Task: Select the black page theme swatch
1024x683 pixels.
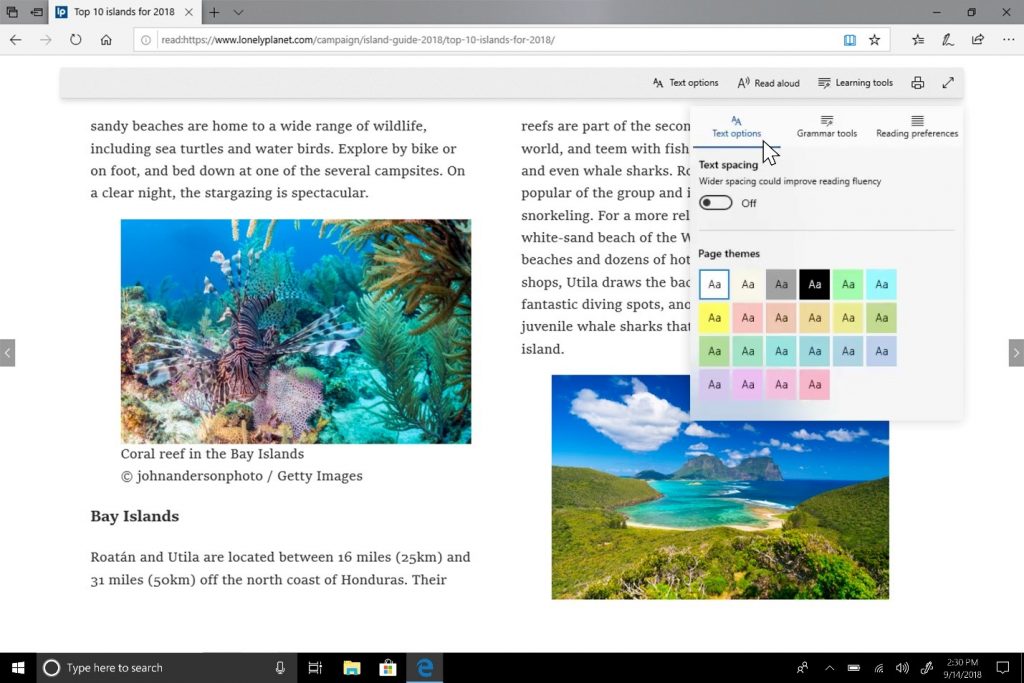Action: tap(814, 284)
